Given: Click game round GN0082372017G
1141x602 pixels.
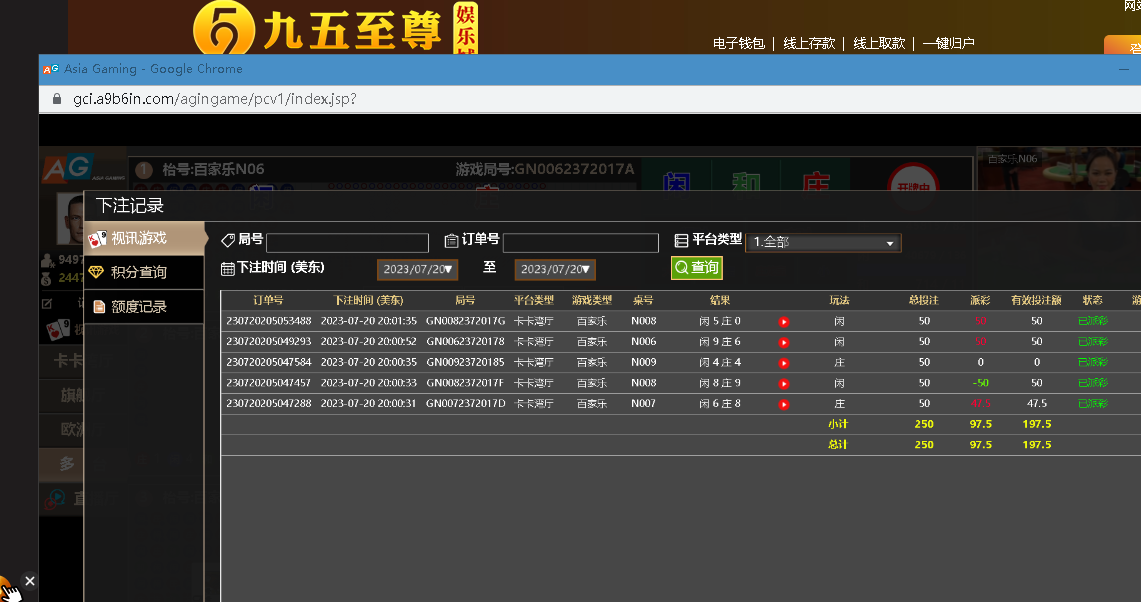Looking at the screenshot, I should point(465,321).
